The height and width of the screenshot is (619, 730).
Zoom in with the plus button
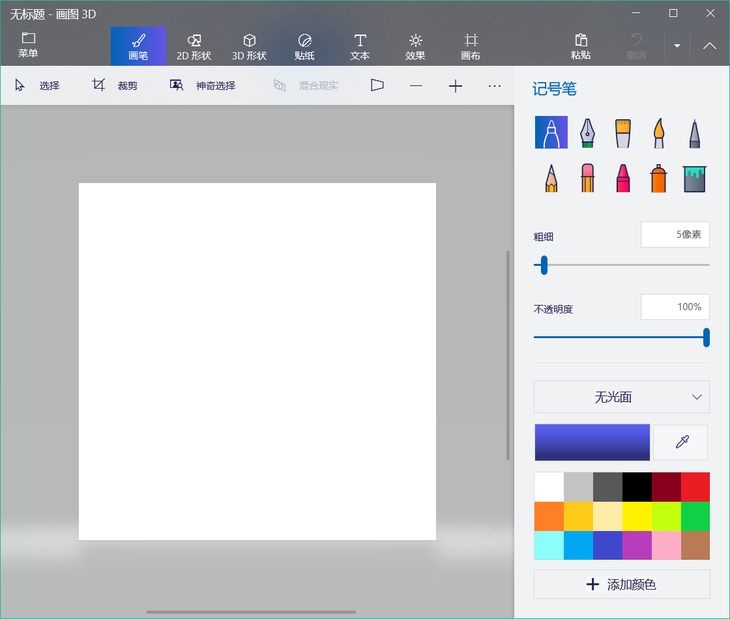(x=455, y=86)
